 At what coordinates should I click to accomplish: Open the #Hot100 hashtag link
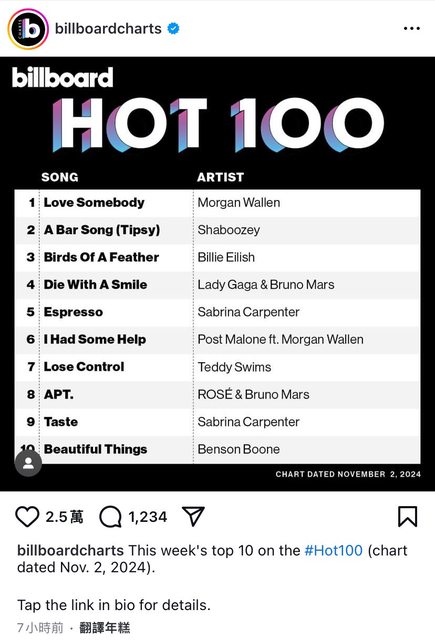tap(333, 551)
